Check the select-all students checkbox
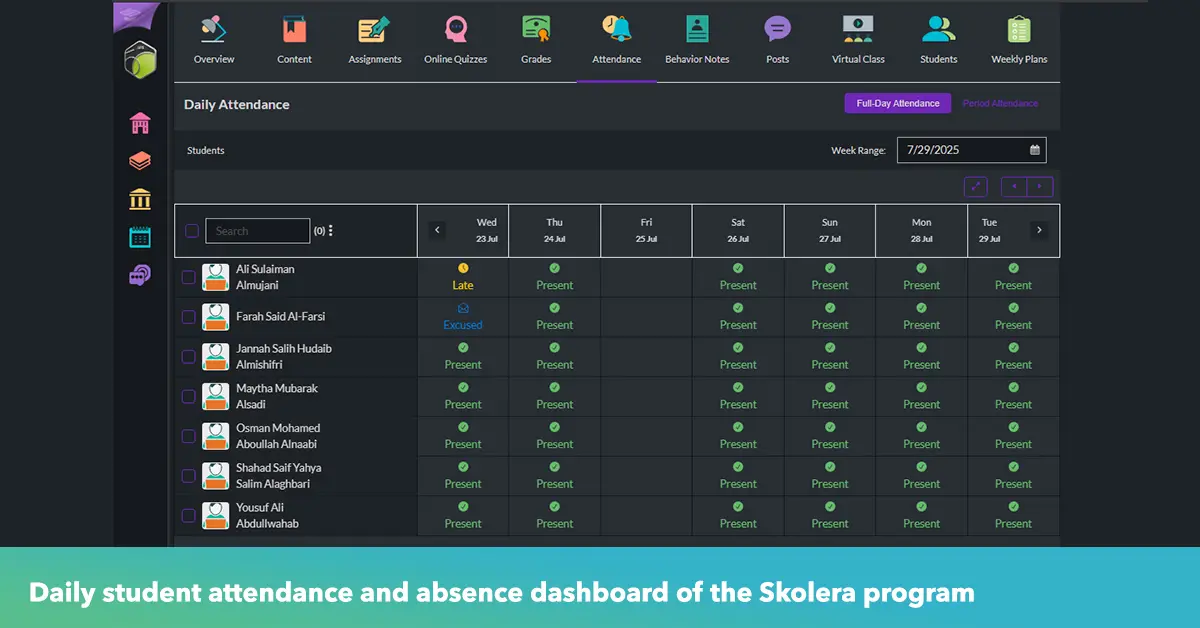This screenshot has width=1200, height=628. [192, 231]
